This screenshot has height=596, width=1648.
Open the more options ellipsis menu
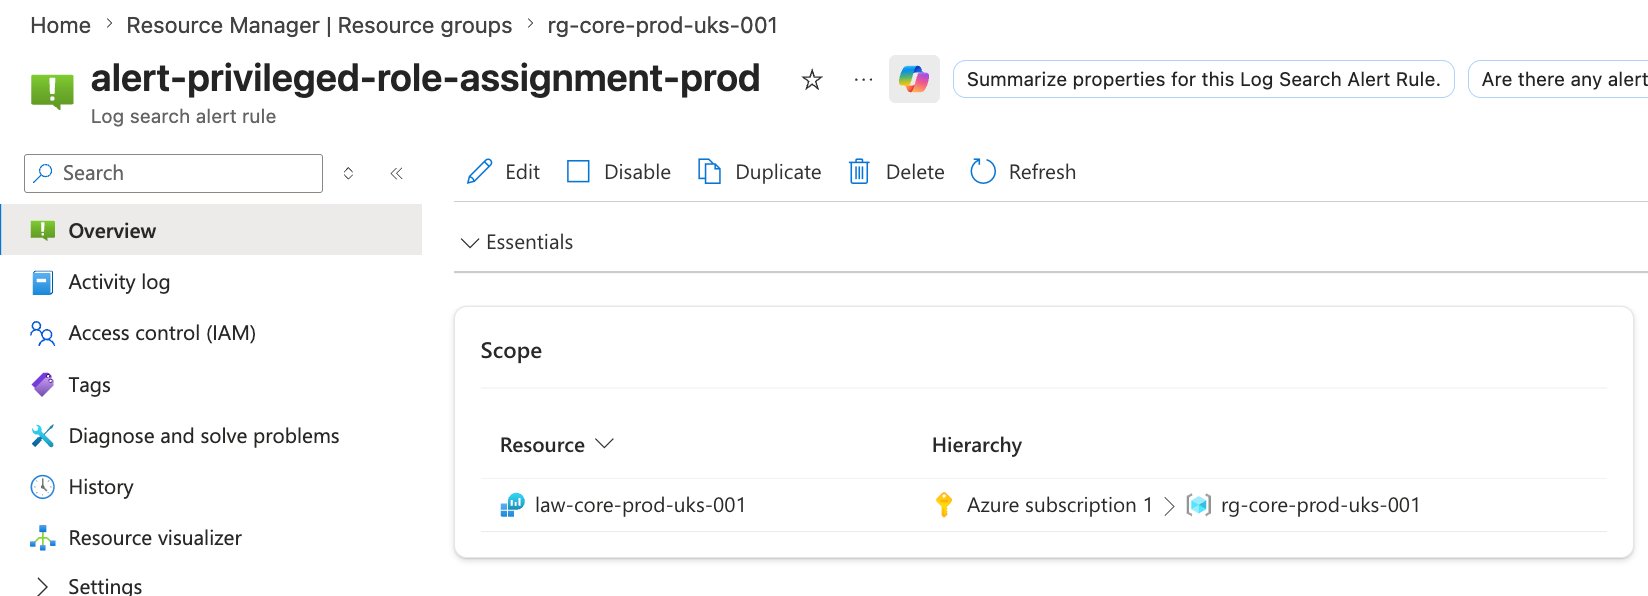point(863,80)
